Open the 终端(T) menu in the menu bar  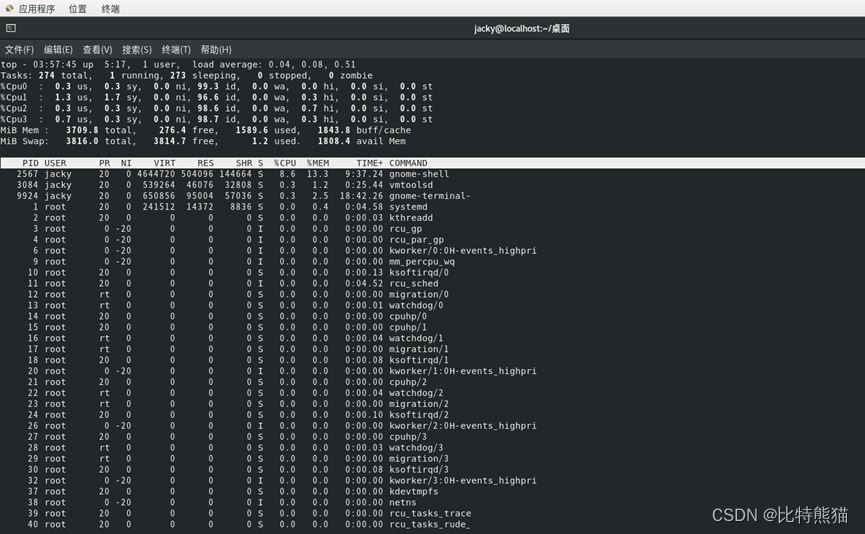[x=176, y=49]
